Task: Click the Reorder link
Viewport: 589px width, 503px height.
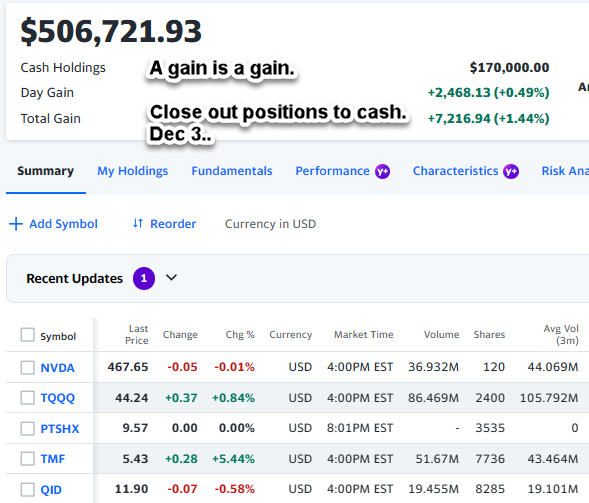Action: (x=173, y=224)
